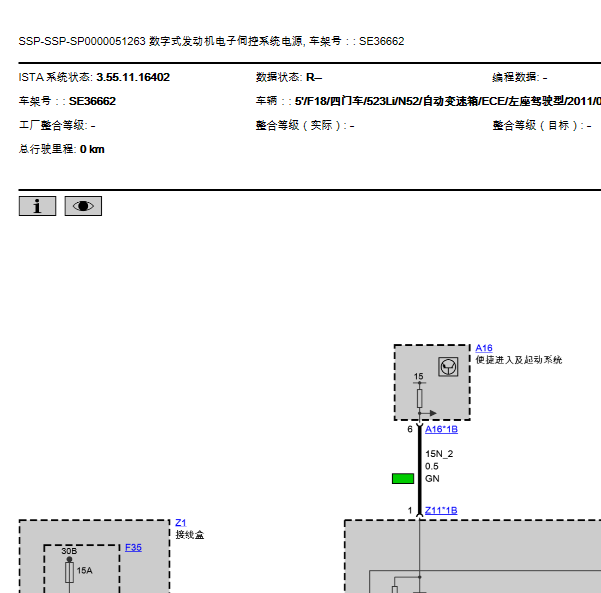This screenshot has height=593, width=601.
Task: Click the 便捷进入及起动系统 label
Action: pyautogui.click(x=519, y=360)
